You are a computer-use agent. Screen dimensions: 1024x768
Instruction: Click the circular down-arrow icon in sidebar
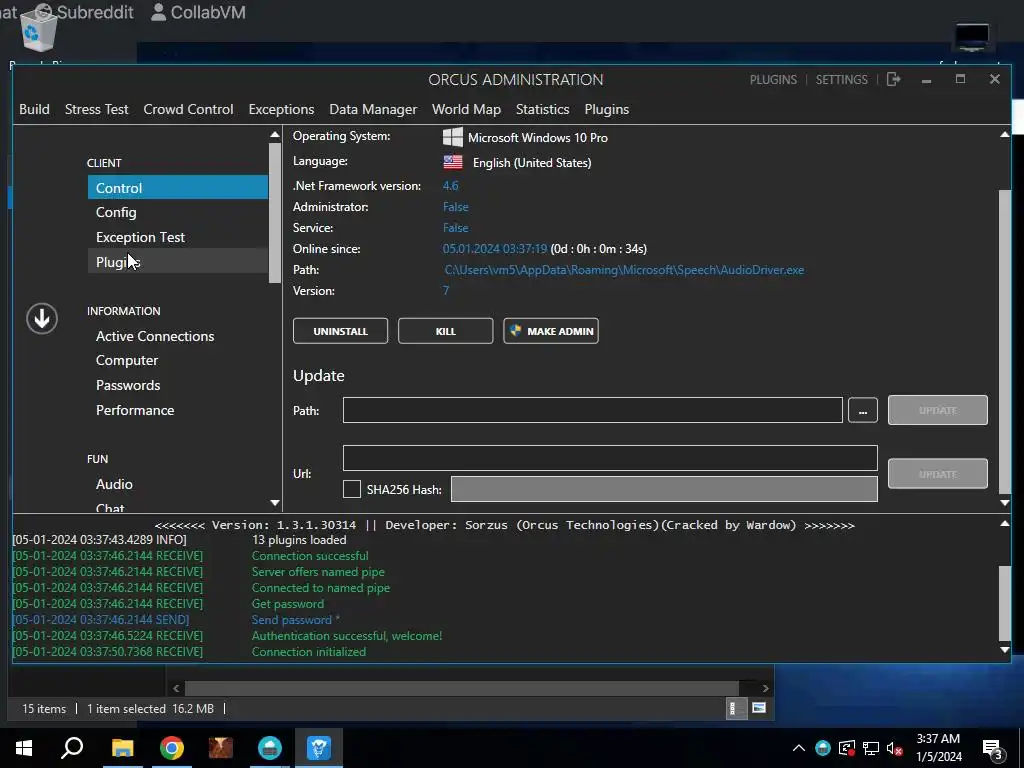[x=42, y=319]
